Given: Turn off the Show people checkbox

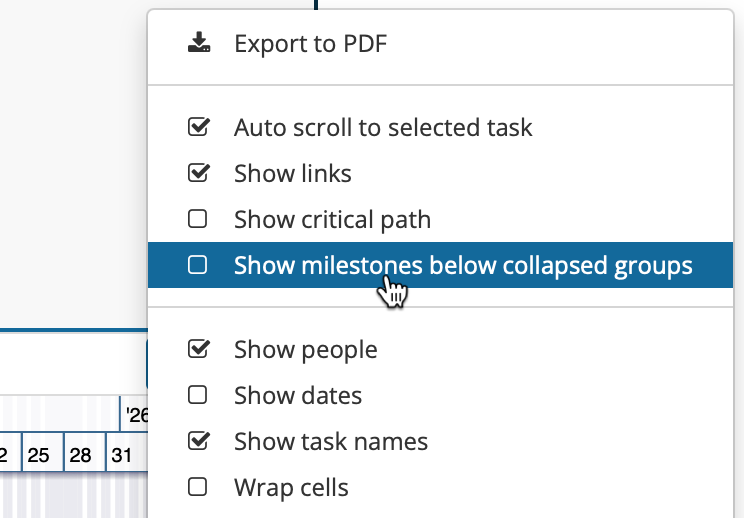Looking at the screenshot, I should [x=198, y=350].
